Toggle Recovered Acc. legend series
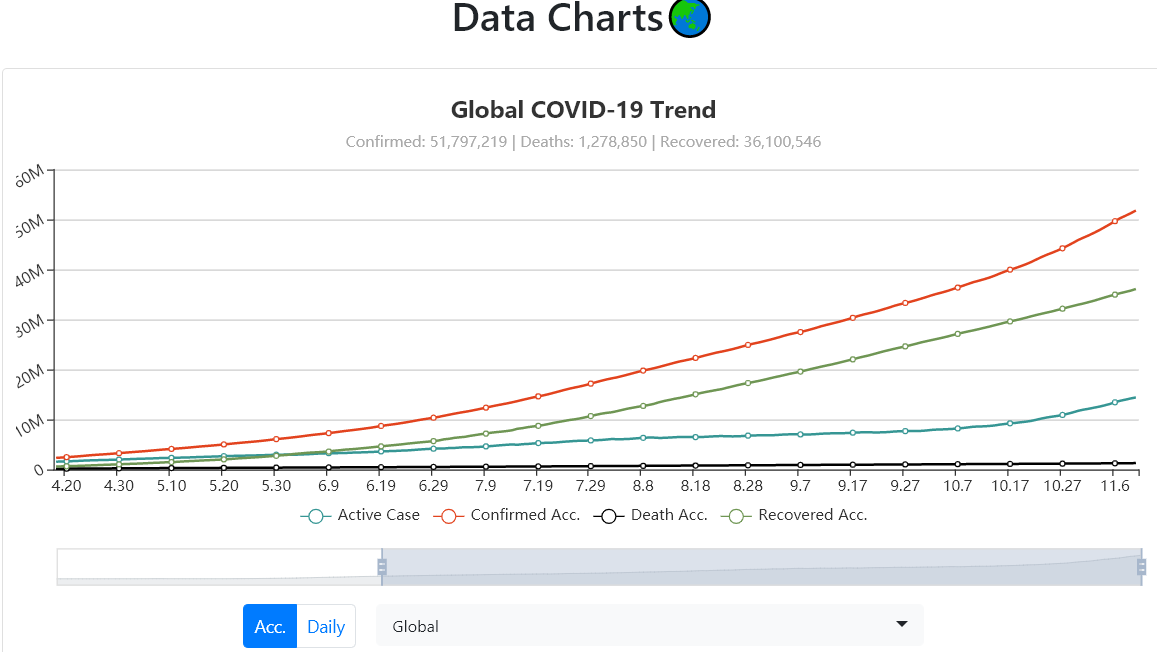The height and width of the screenshot is (652, 1157). (794, 516)
